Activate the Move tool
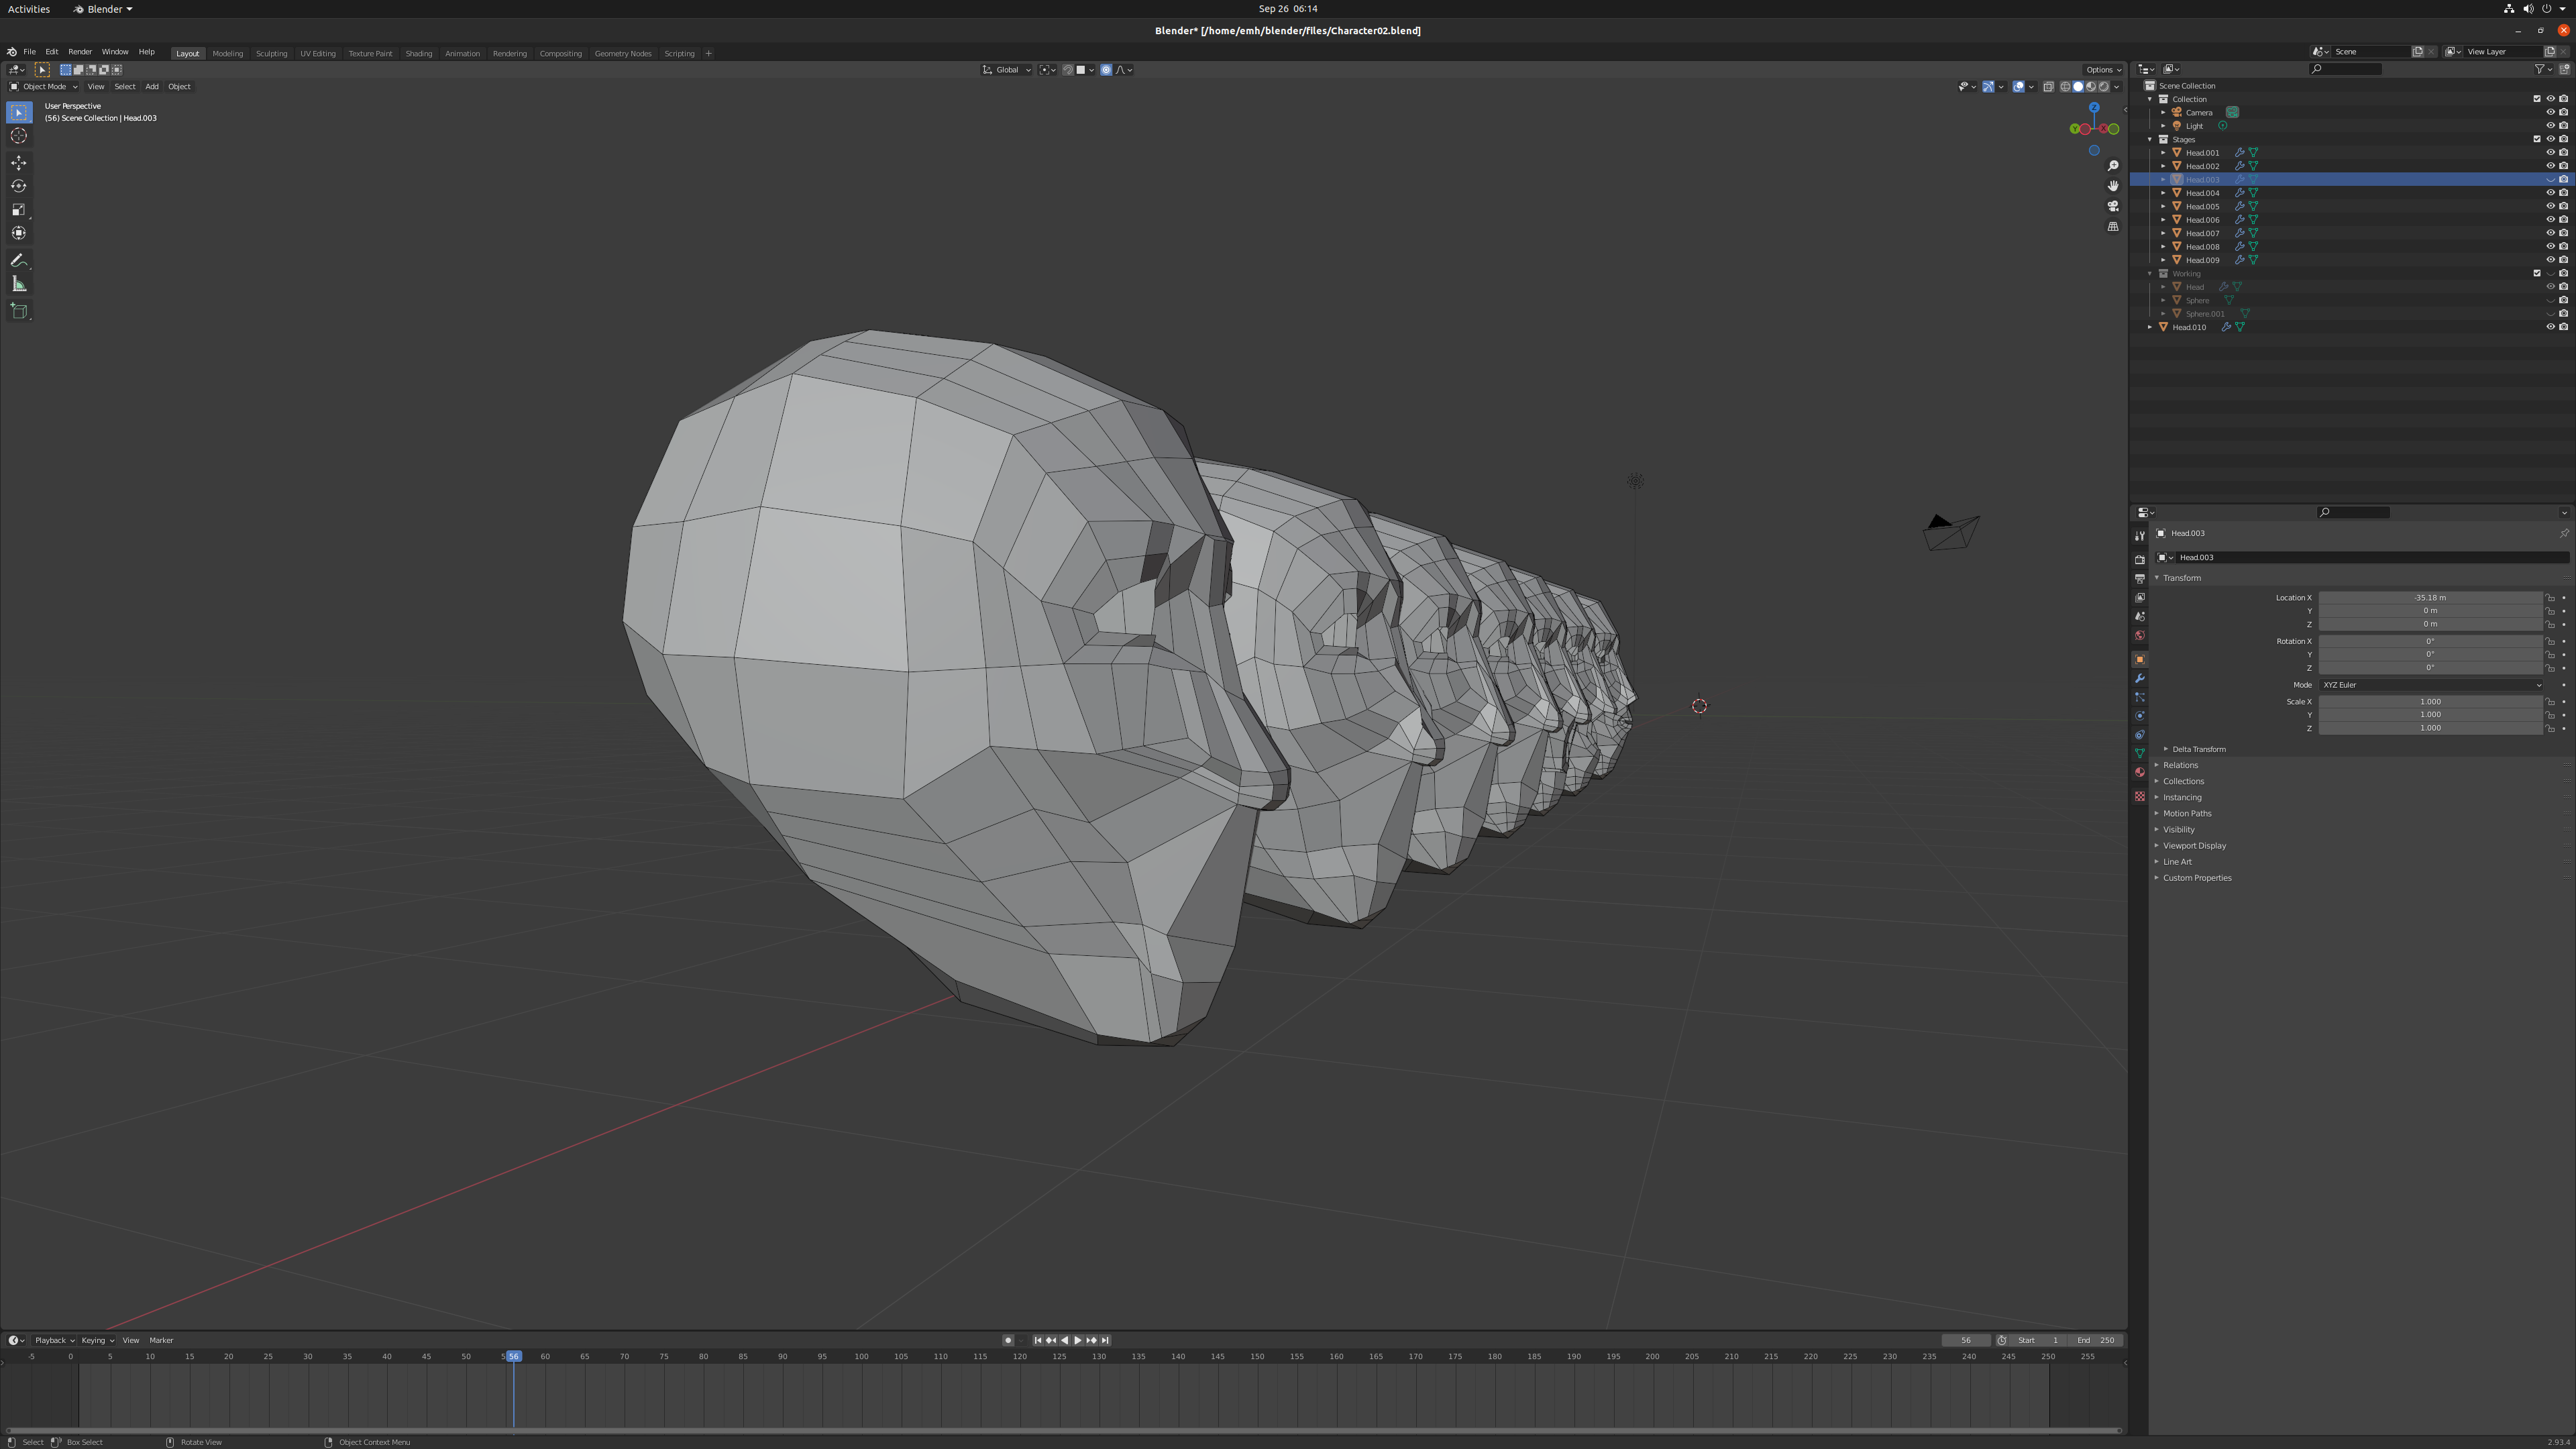This screenshot has width=2576, height=1449. (19, 163)
